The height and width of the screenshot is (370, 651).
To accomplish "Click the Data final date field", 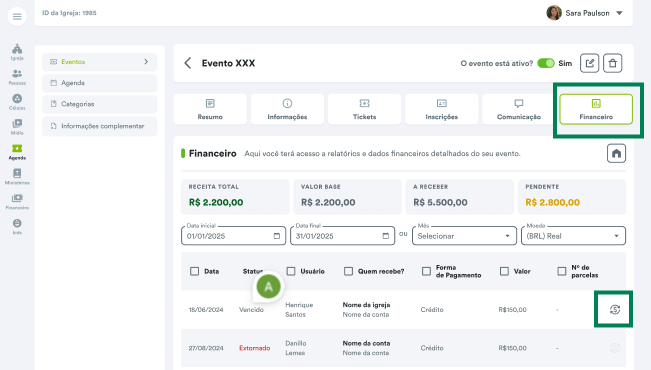I will point(342,236).
